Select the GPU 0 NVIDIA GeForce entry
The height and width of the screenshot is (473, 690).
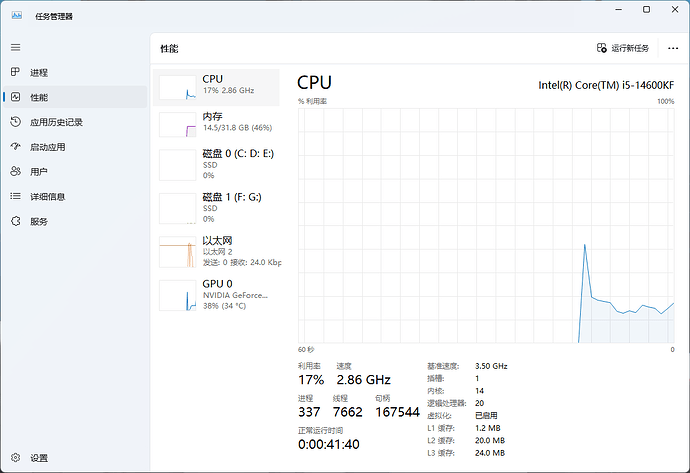click(216, 295)
